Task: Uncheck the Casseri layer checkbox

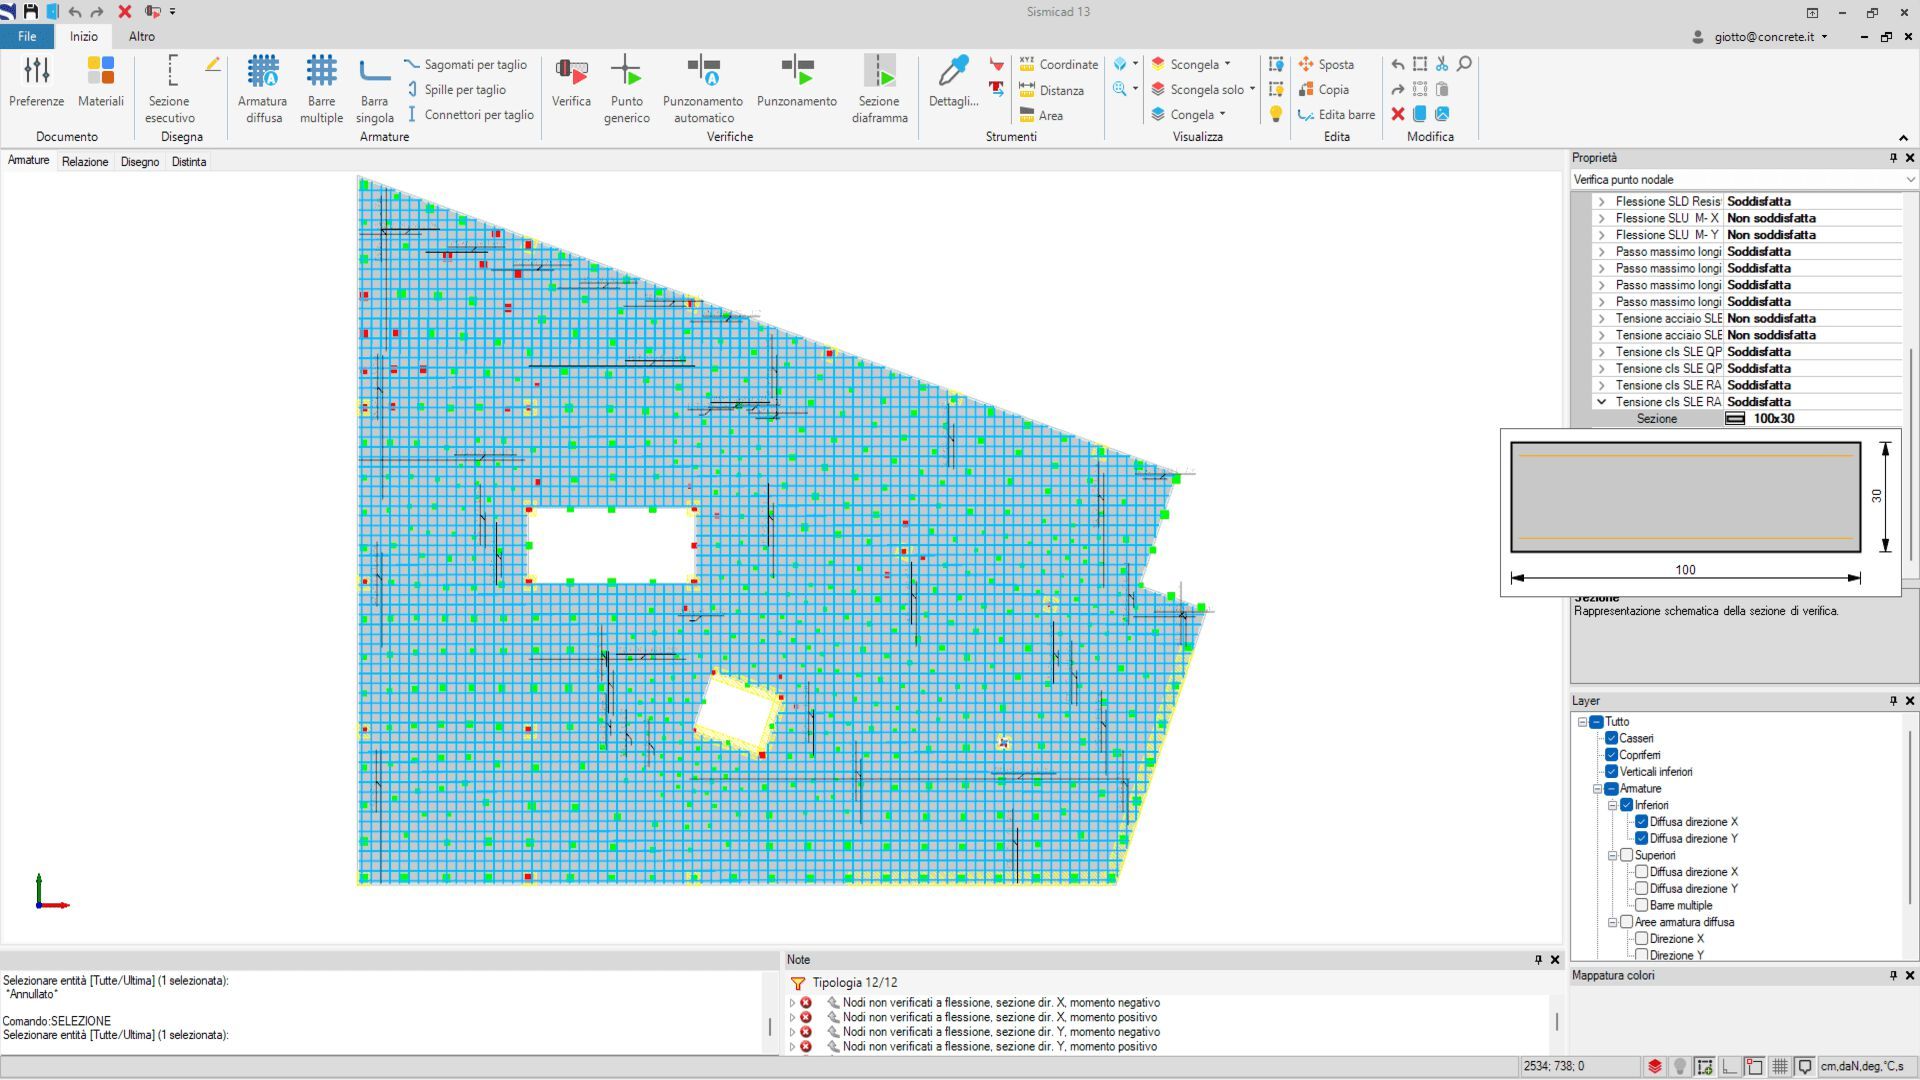Action: [x=1611, y=738]
